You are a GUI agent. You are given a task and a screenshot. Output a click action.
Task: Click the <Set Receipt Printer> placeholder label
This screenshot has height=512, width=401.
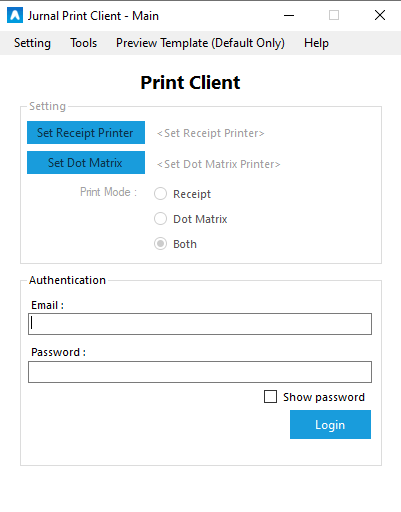pyautogui.click(x=211, y=133)
